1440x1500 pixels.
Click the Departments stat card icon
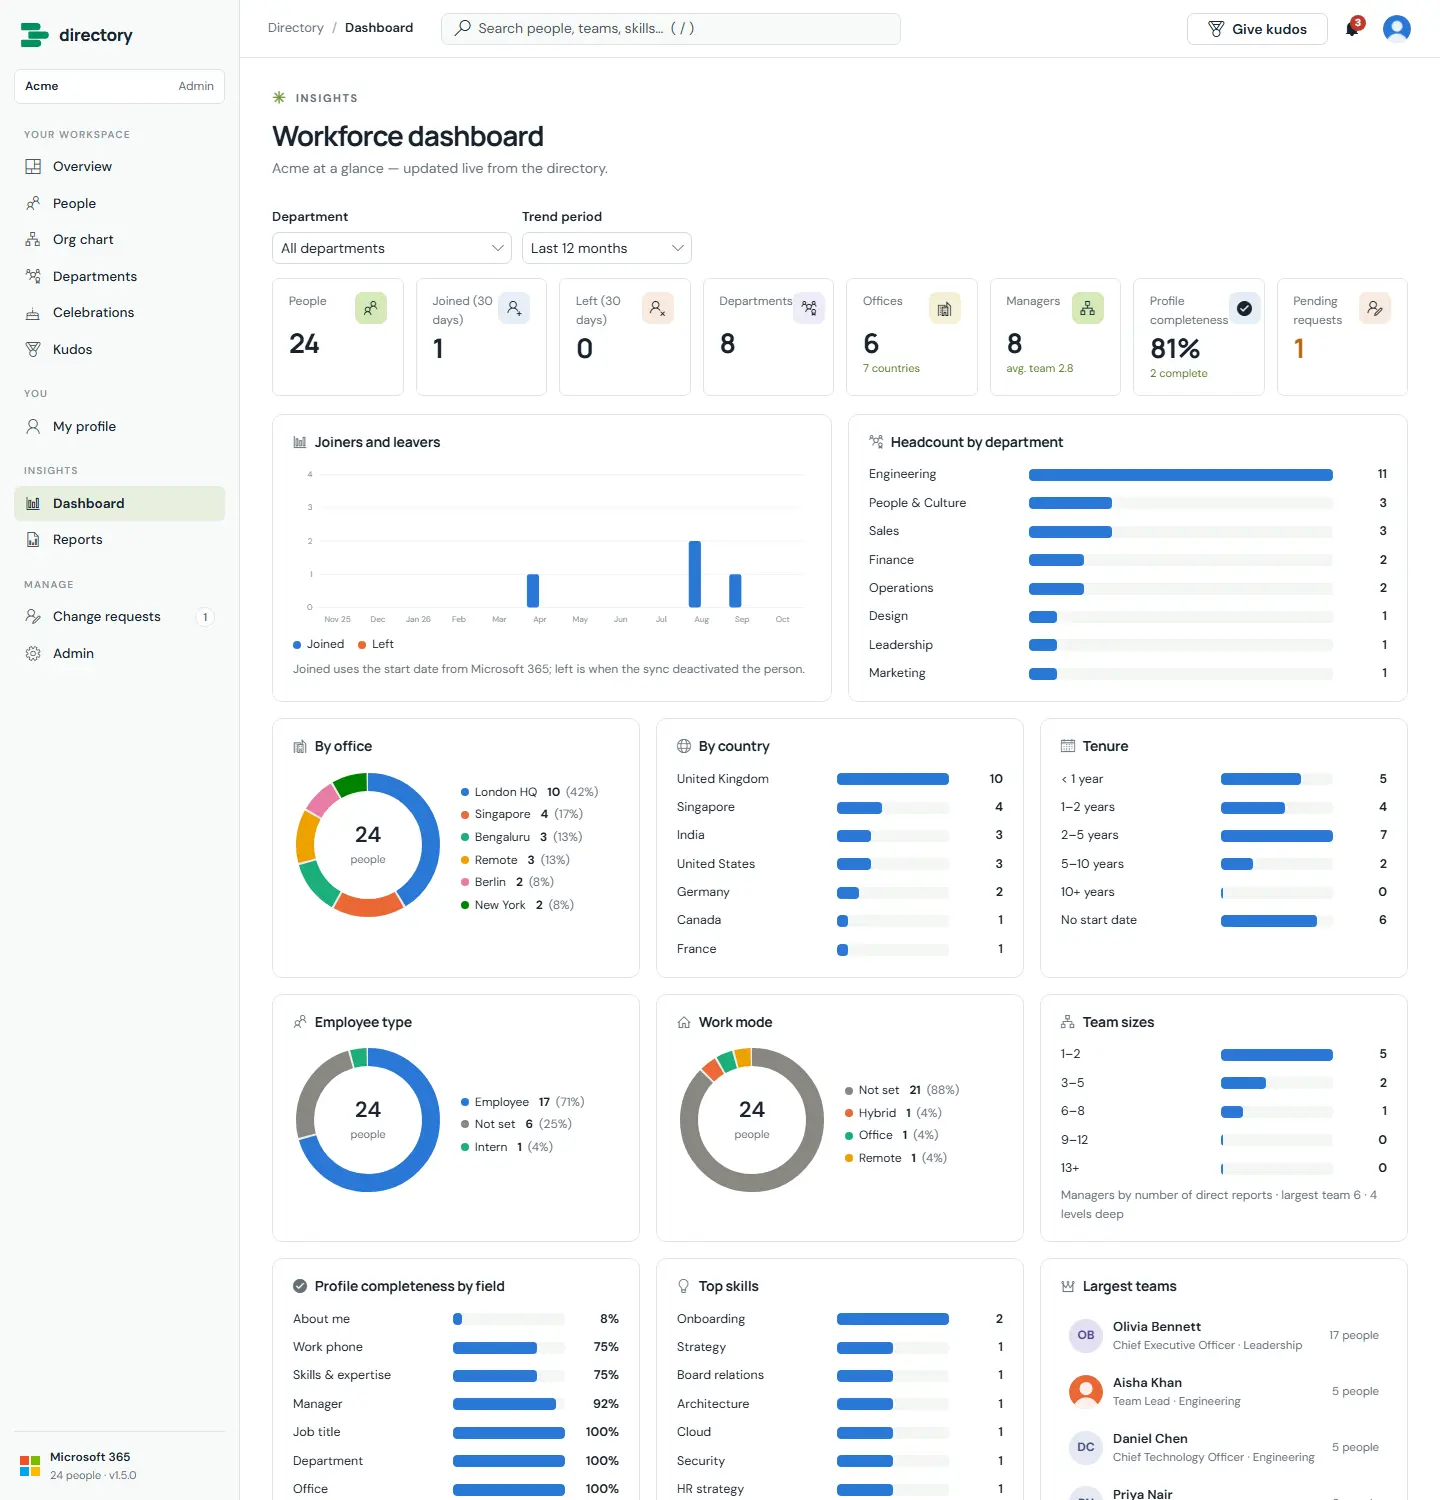809,308
